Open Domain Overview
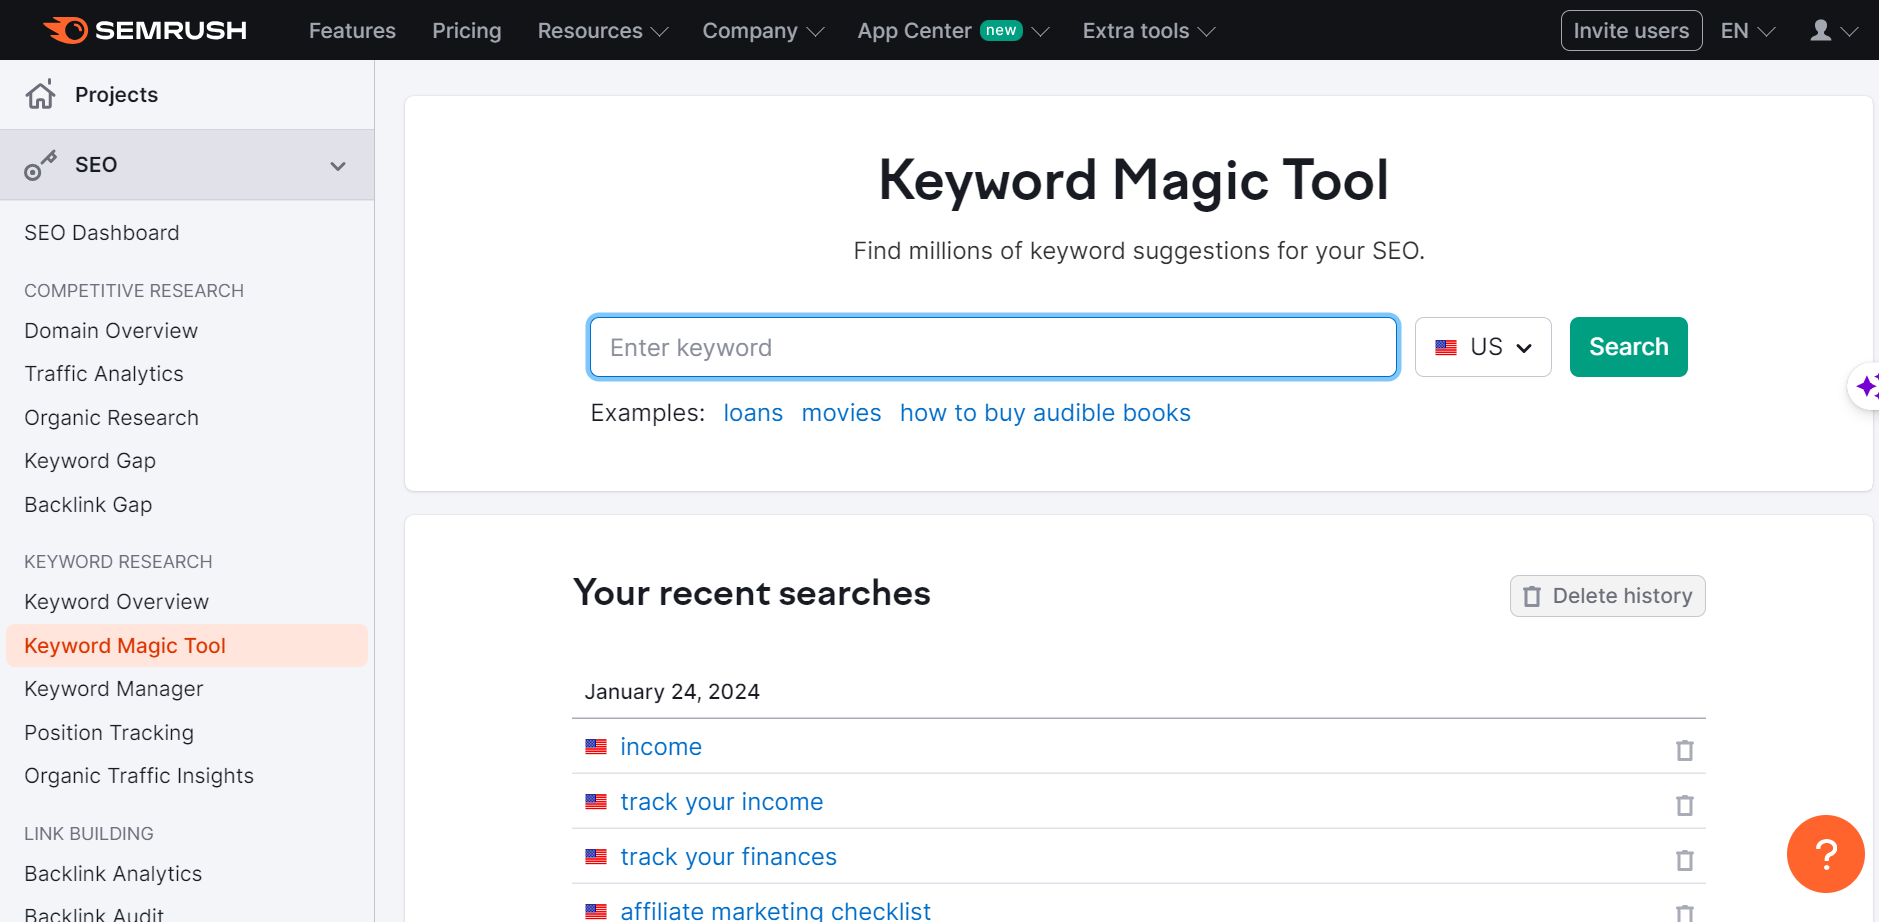Screen dimensions: 1879x922 (x=111, y=331)
